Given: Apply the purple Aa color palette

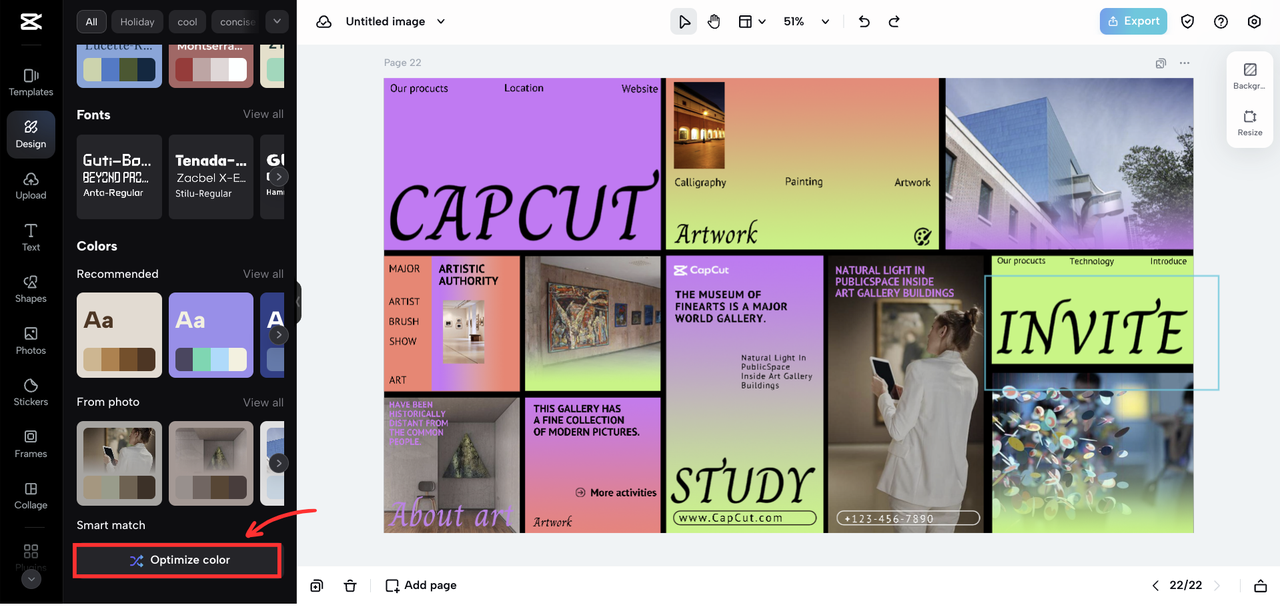Looking at the screenshot, I should (211, 335).
